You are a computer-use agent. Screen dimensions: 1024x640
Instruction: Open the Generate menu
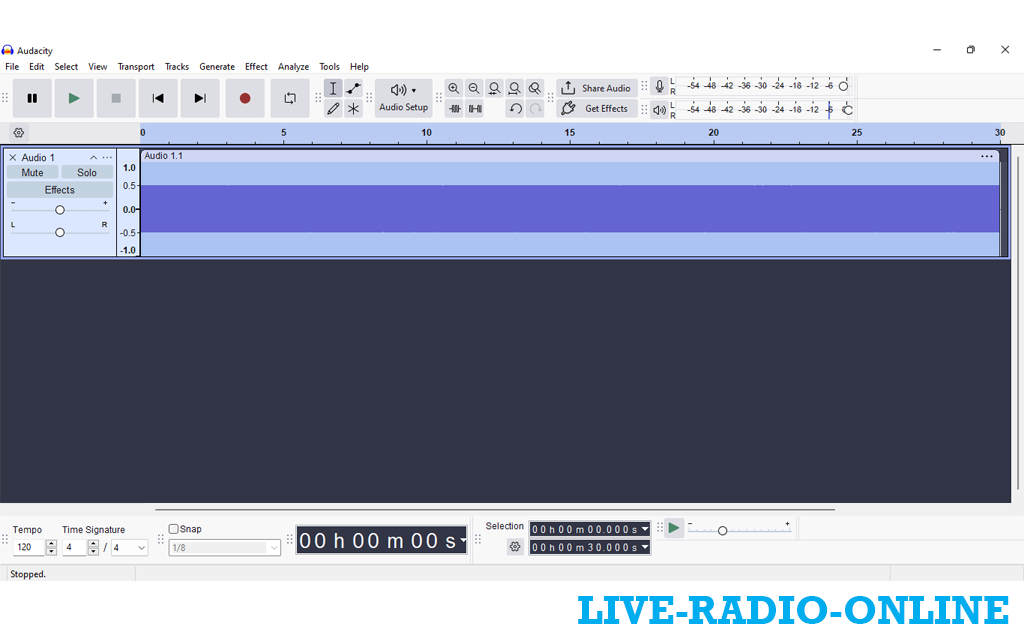[x=217, y=67]
